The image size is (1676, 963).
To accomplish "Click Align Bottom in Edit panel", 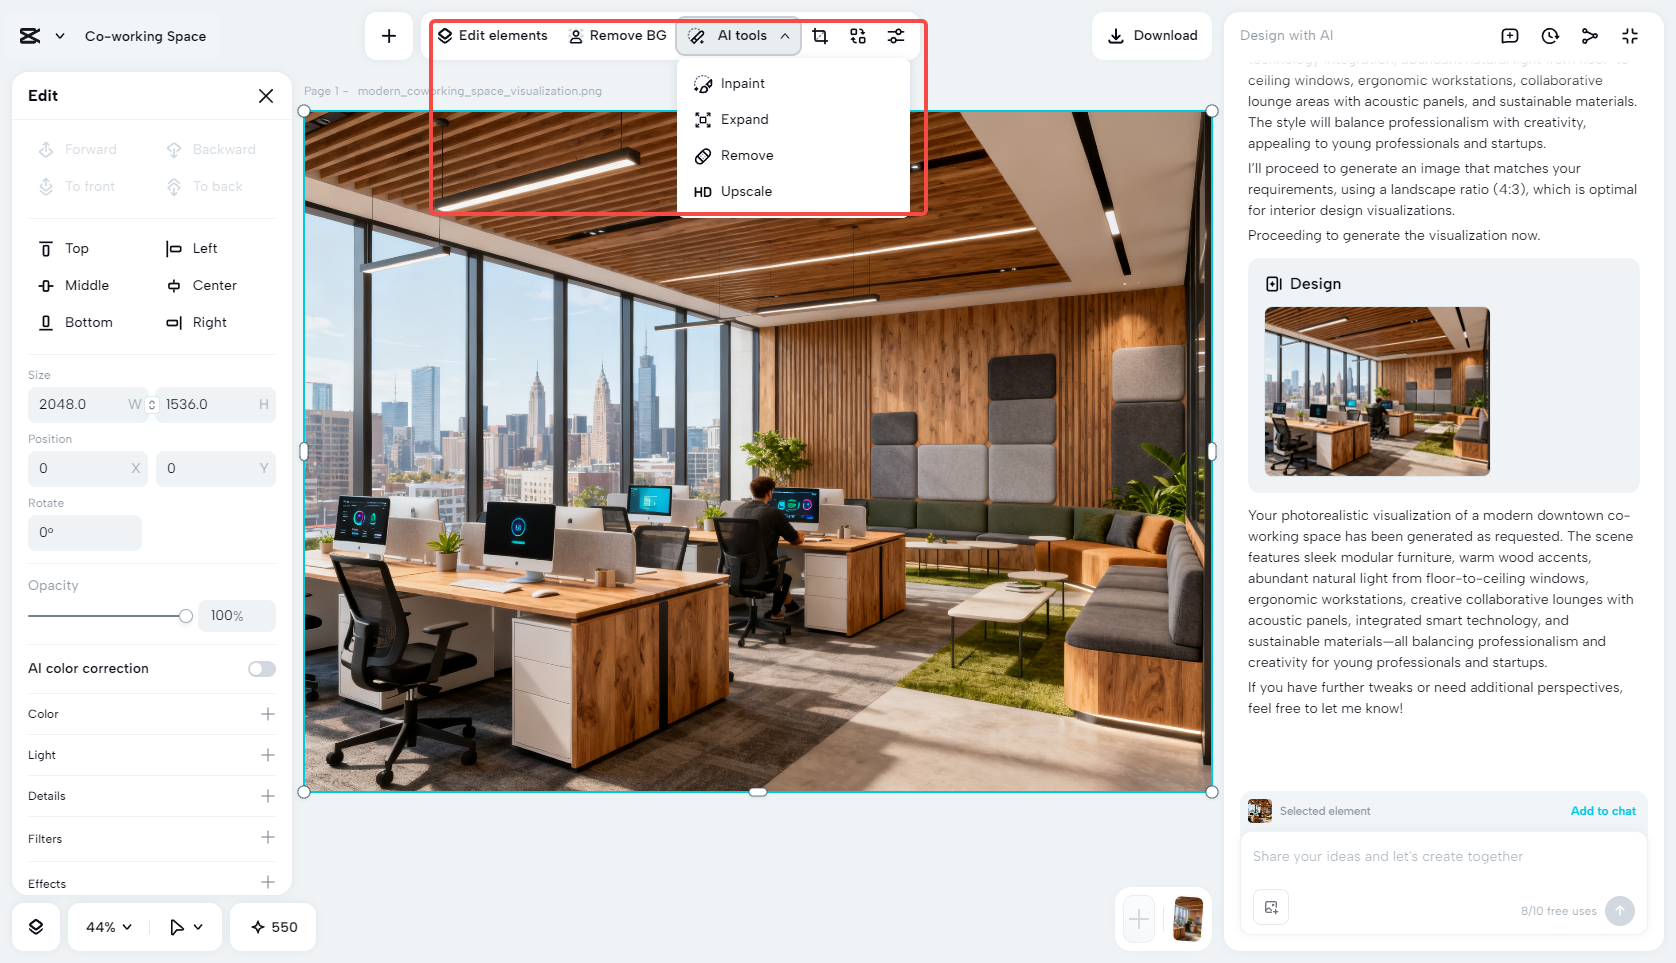I will coord(75,322).
